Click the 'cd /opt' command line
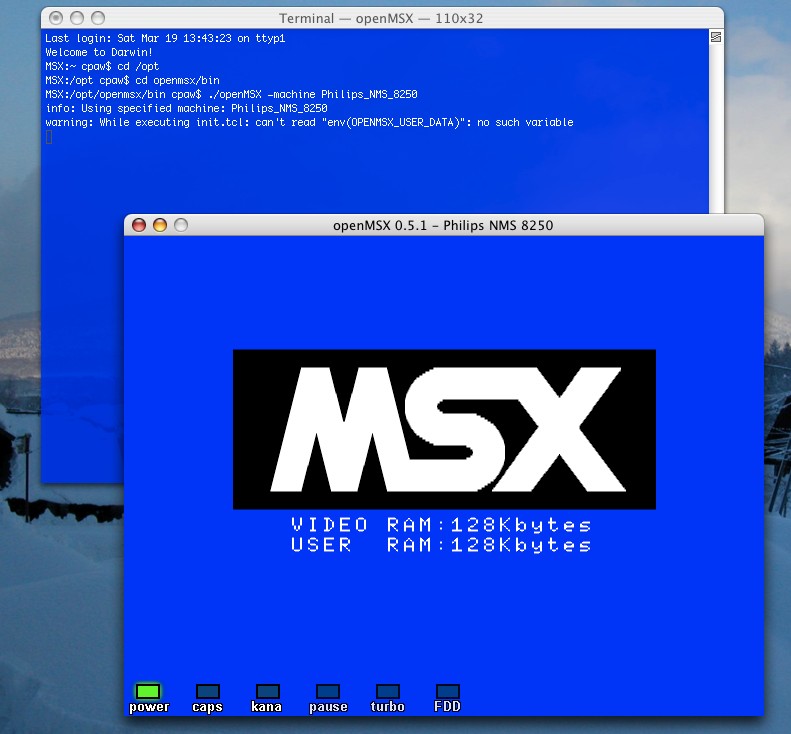Image resolution: width=791 pixels, height=734 pixels. 102,67
